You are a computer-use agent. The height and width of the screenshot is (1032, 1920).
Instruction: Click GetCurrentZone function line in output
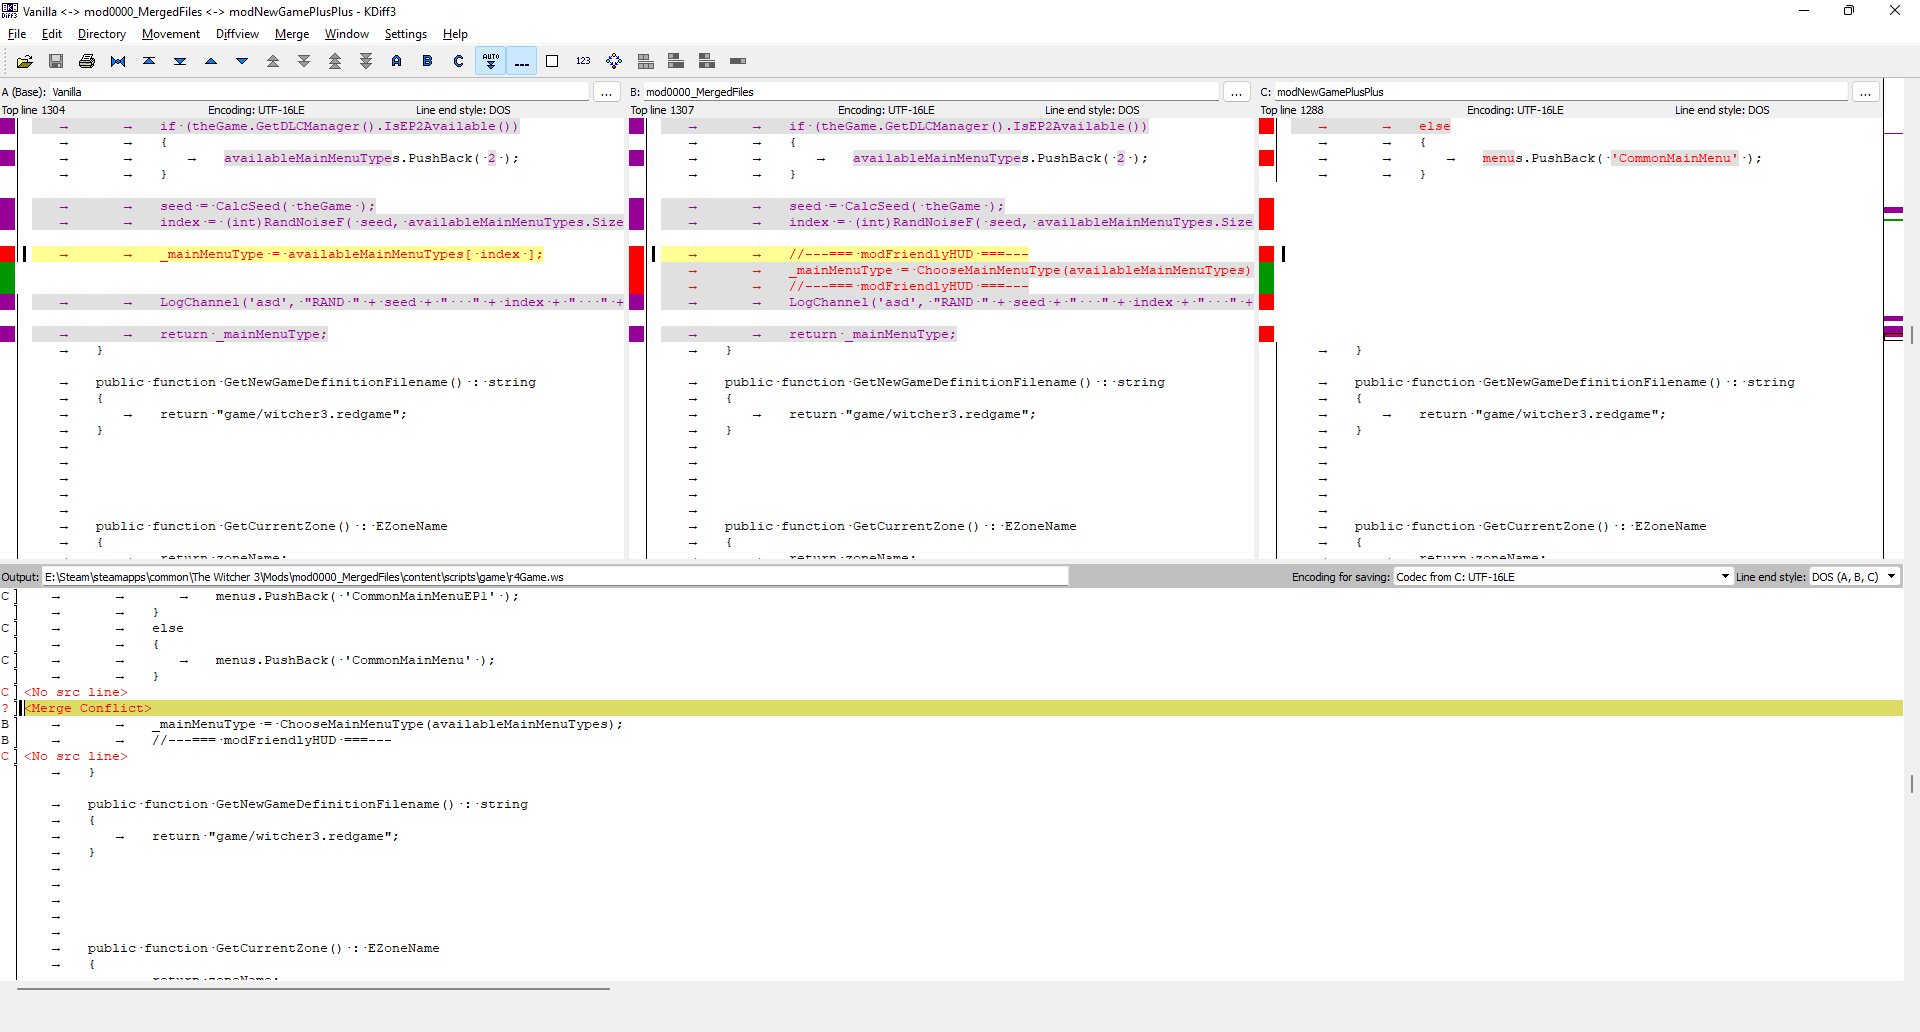click(263, 948)
